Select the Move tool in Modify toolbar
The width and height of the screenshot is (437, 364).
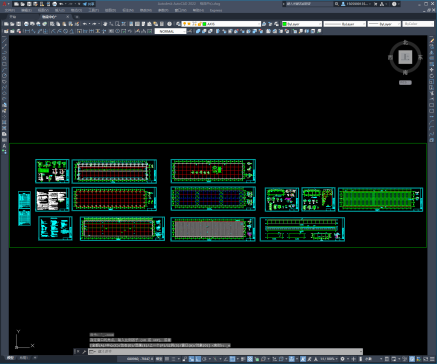click(x=432, y=70)
